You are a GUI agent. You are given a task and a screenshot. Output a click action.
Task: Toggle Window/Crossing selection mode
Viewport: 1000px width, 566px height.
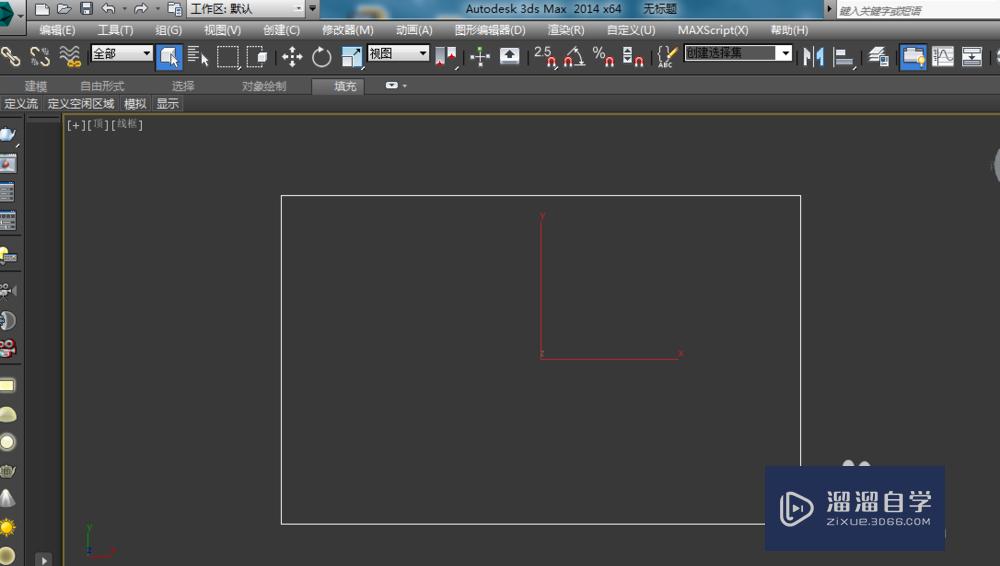point(257,57)
